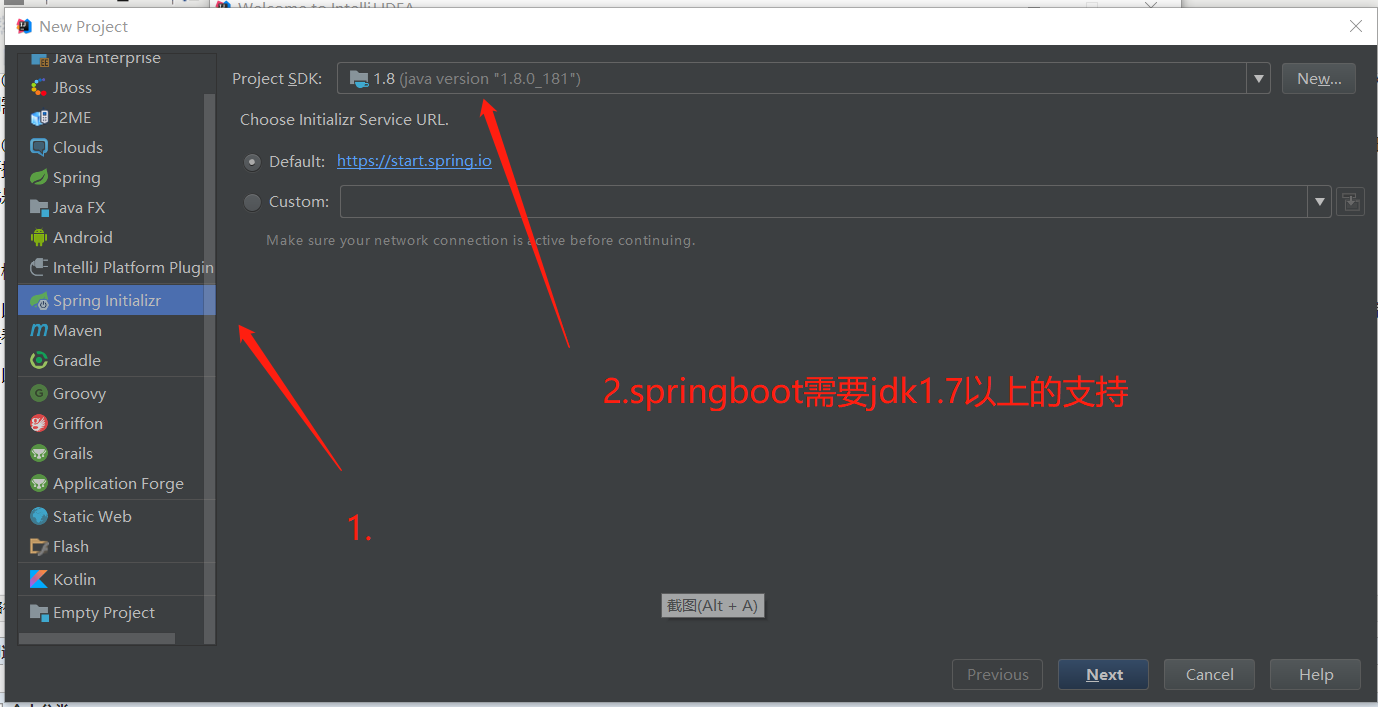Open the Project SDK dropdown arrow
This screenshot has width=1378, height=707.
(x=1258, y=78)
